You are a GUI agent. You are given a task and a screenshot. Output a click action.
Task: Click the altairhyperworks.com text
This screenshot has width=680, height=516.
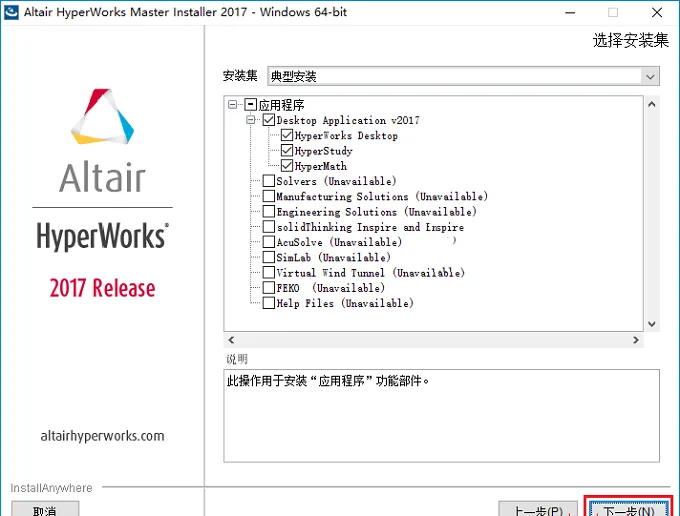[x=102, y=436]
